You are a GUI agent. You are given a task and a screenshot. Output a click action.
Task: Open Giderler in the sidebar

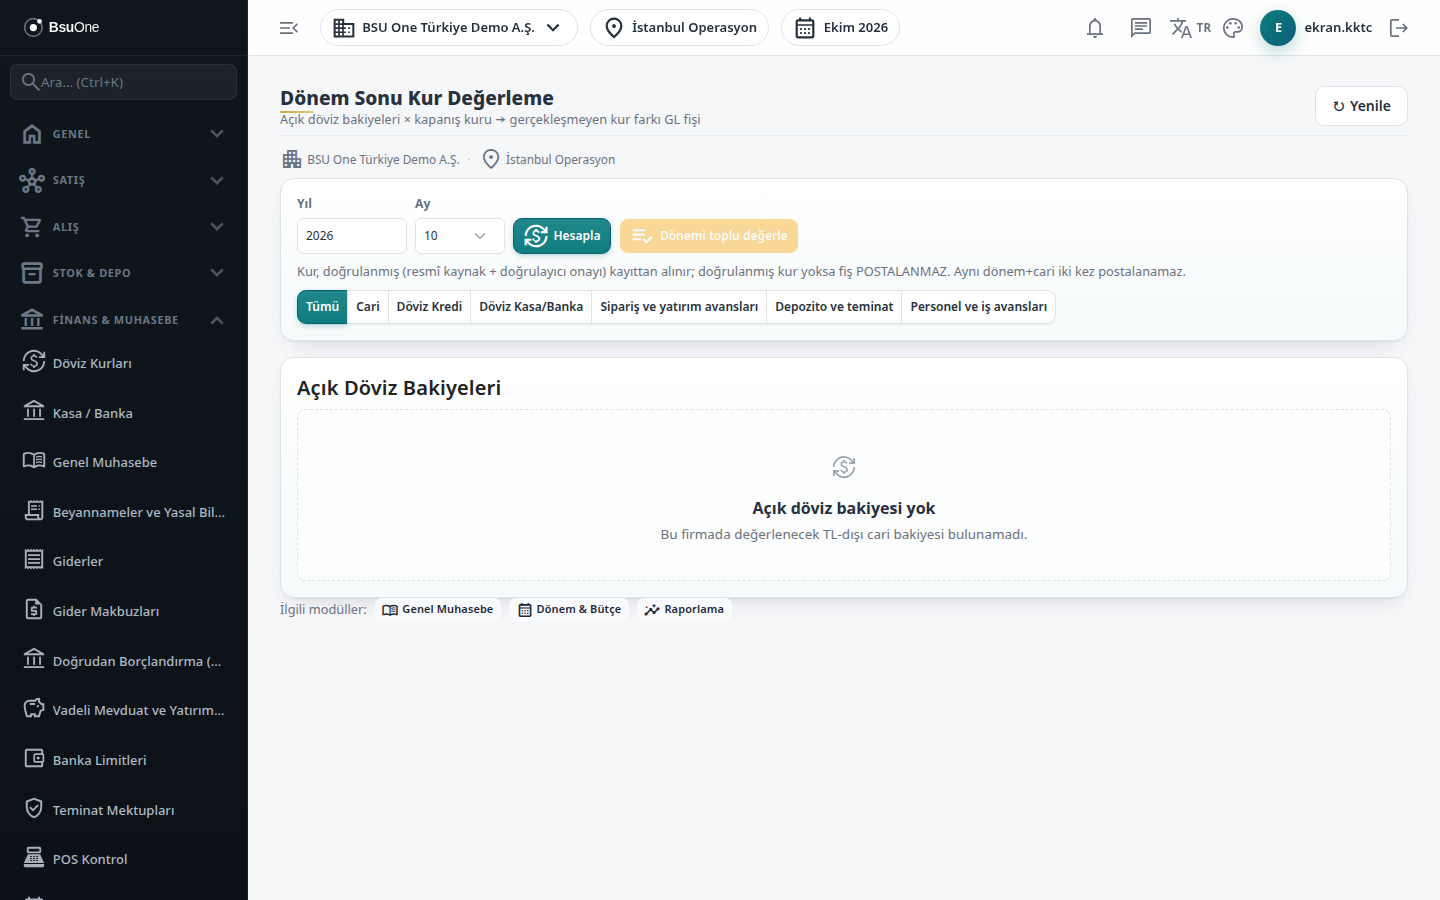(124, 561)
